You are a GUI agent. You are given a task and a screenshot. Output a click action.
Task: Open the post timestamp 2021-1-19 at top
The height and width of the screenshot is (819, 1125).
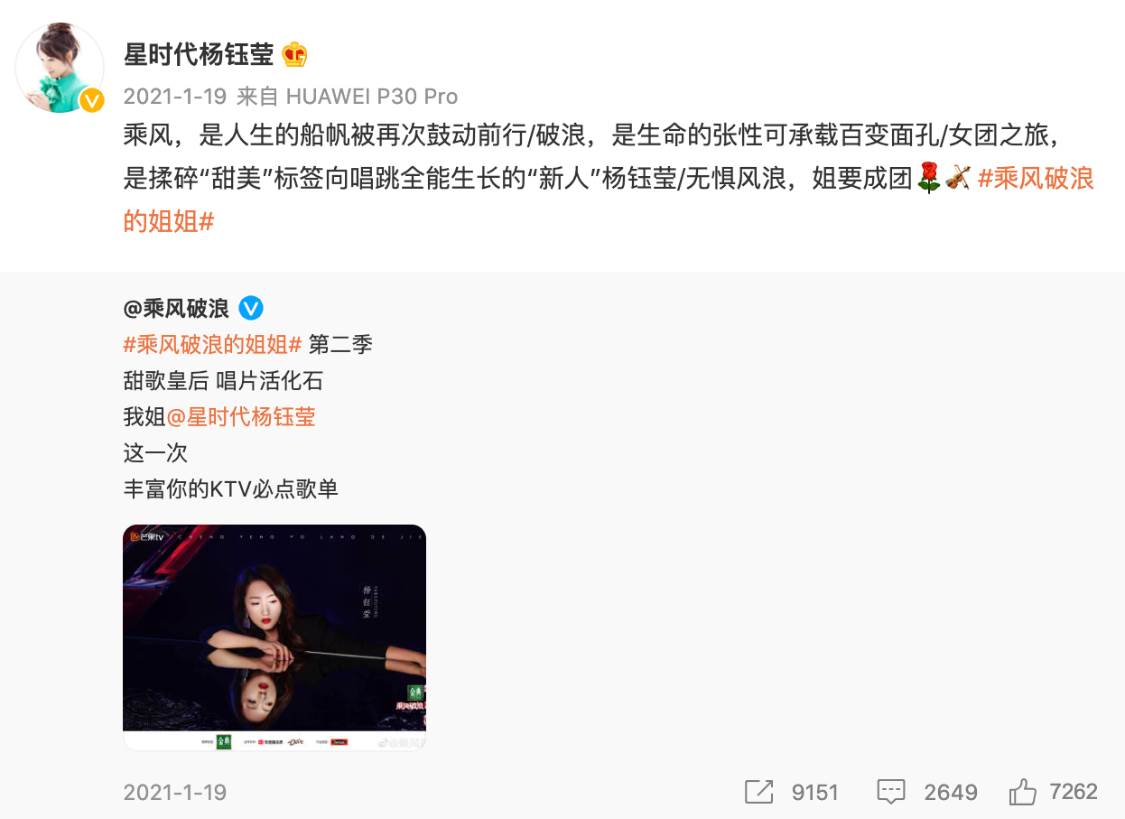point(175,96)
